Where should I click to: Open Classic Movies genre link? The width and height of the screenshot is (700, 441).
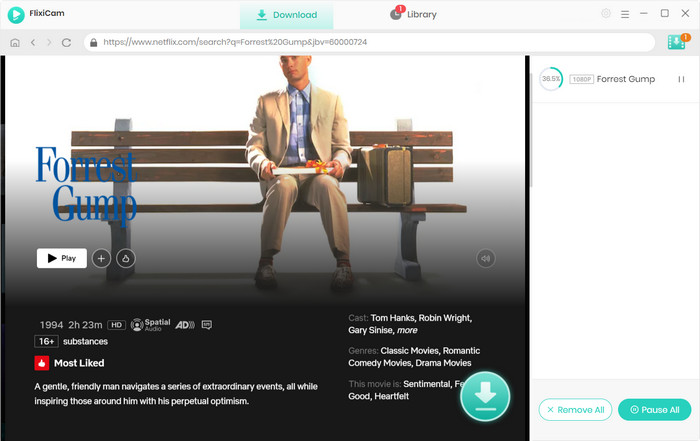(409, 350)
